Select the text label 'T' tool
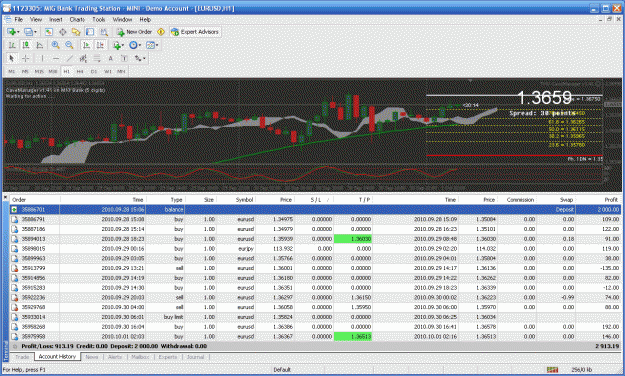 coord(124,58)
